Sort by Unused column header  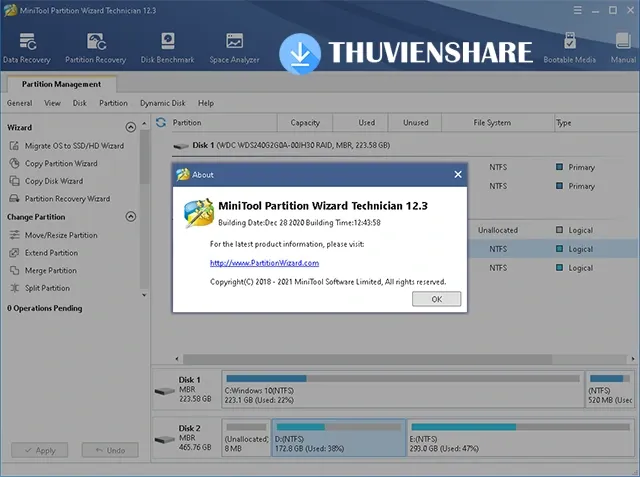416,122
